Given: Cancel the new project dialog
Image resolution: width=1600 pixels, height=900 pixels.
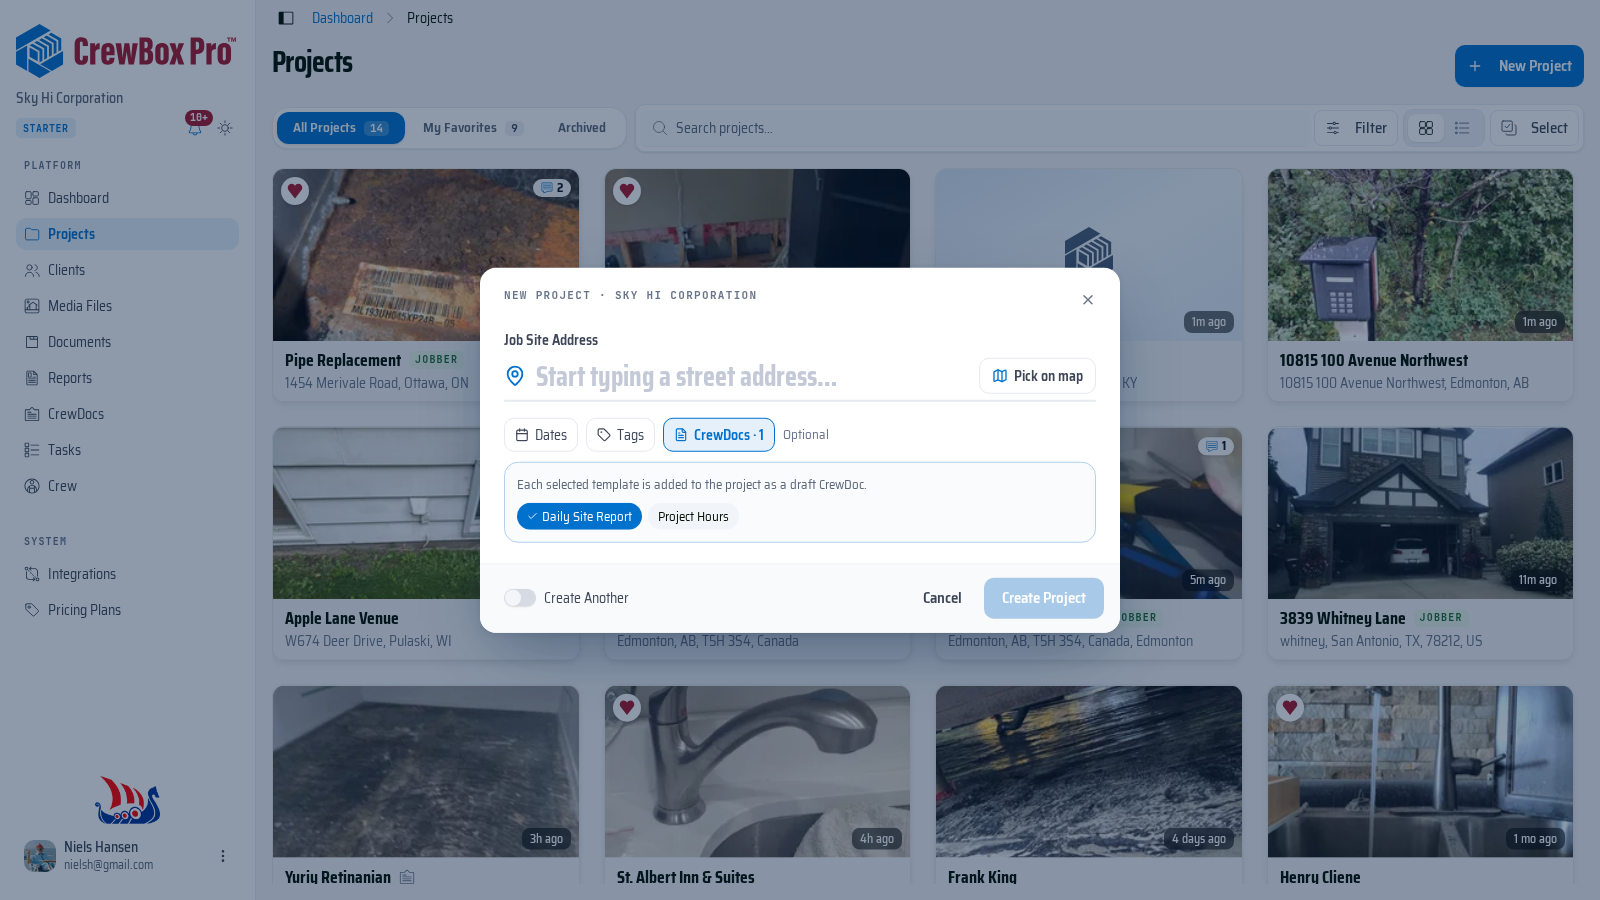Looking at the screenshot, I should pyautogui.click(x=942, y=598).
